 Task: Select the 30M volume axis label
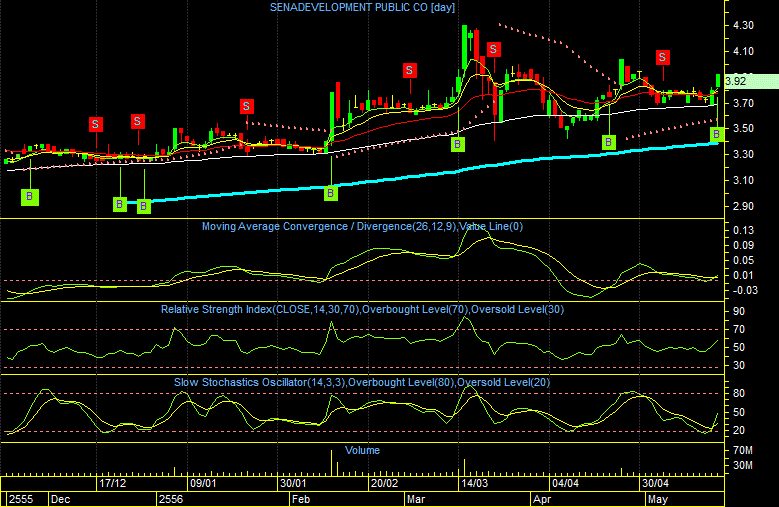pos(743,465)
